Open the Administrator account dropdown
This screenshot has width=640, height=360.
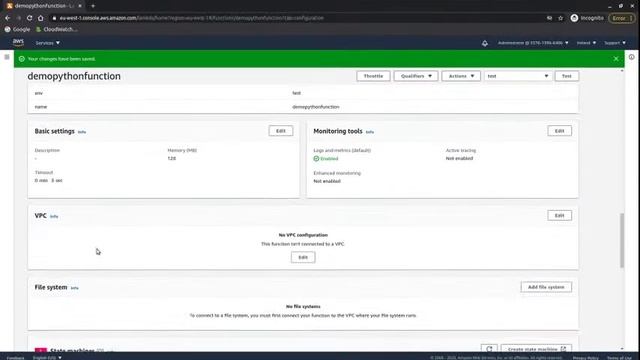[x=533, y=43]
